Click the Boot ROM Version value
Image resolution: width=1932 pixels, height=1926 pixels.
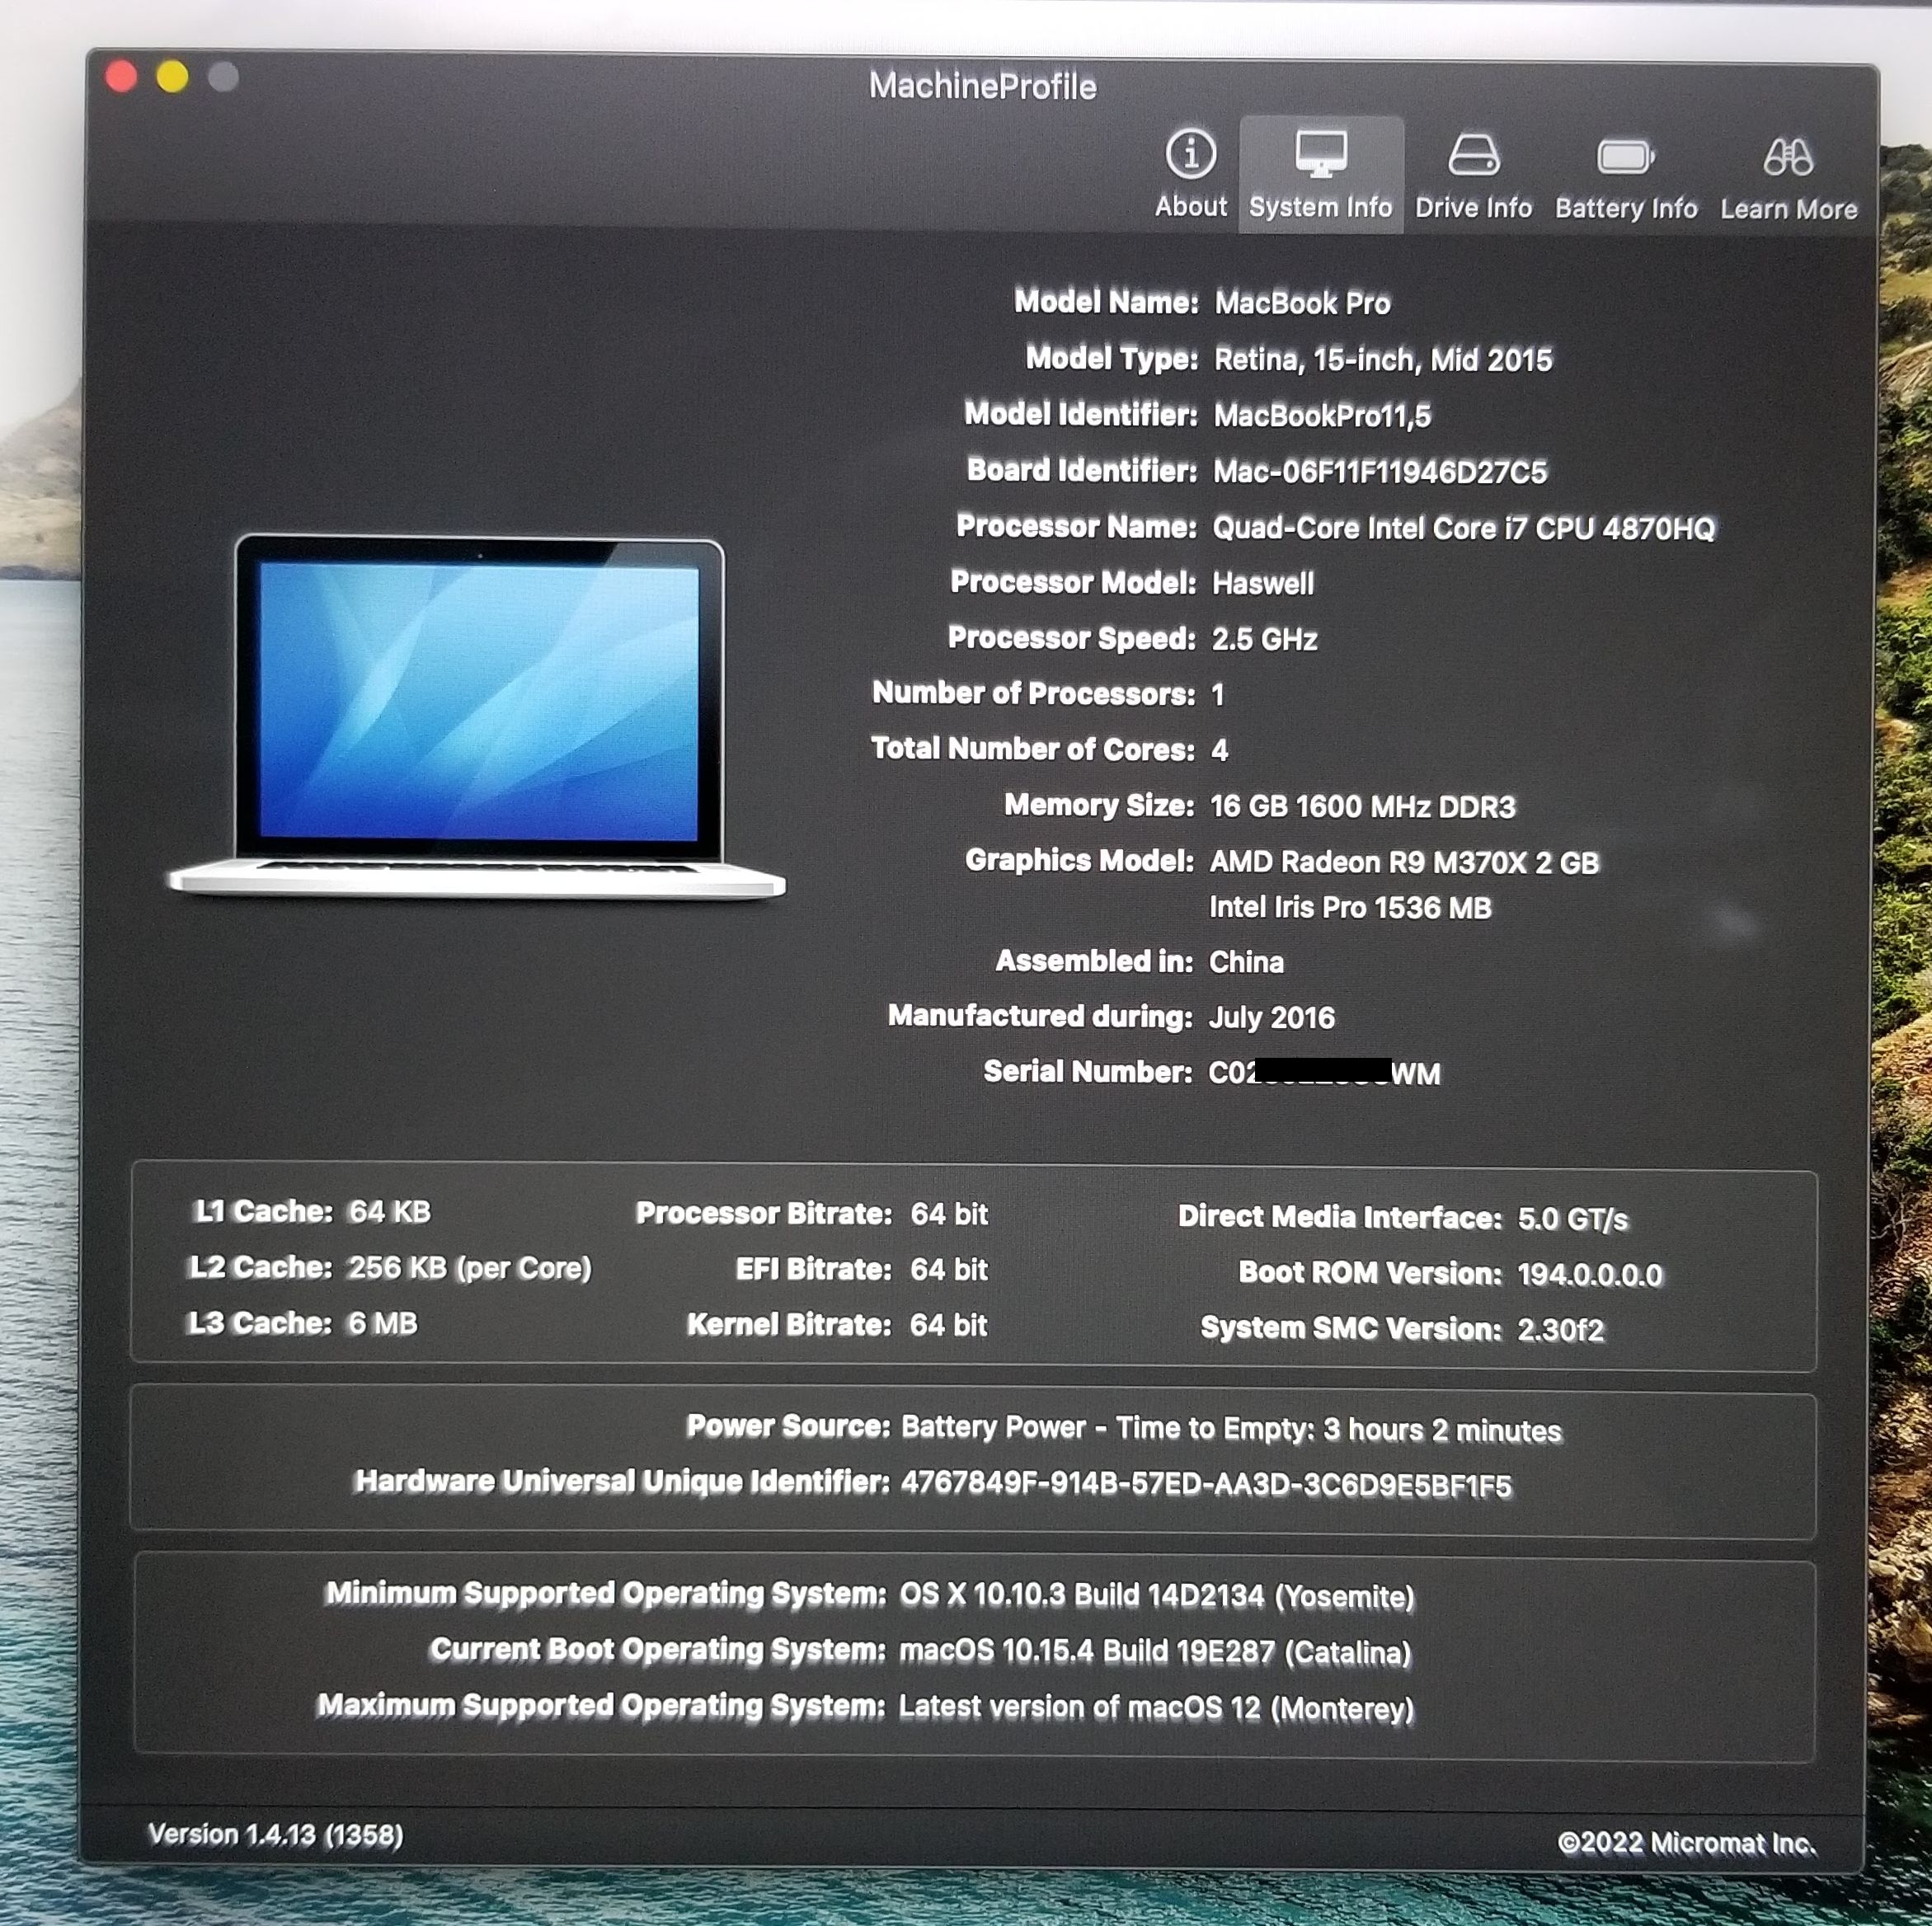click(1589, 1274)
